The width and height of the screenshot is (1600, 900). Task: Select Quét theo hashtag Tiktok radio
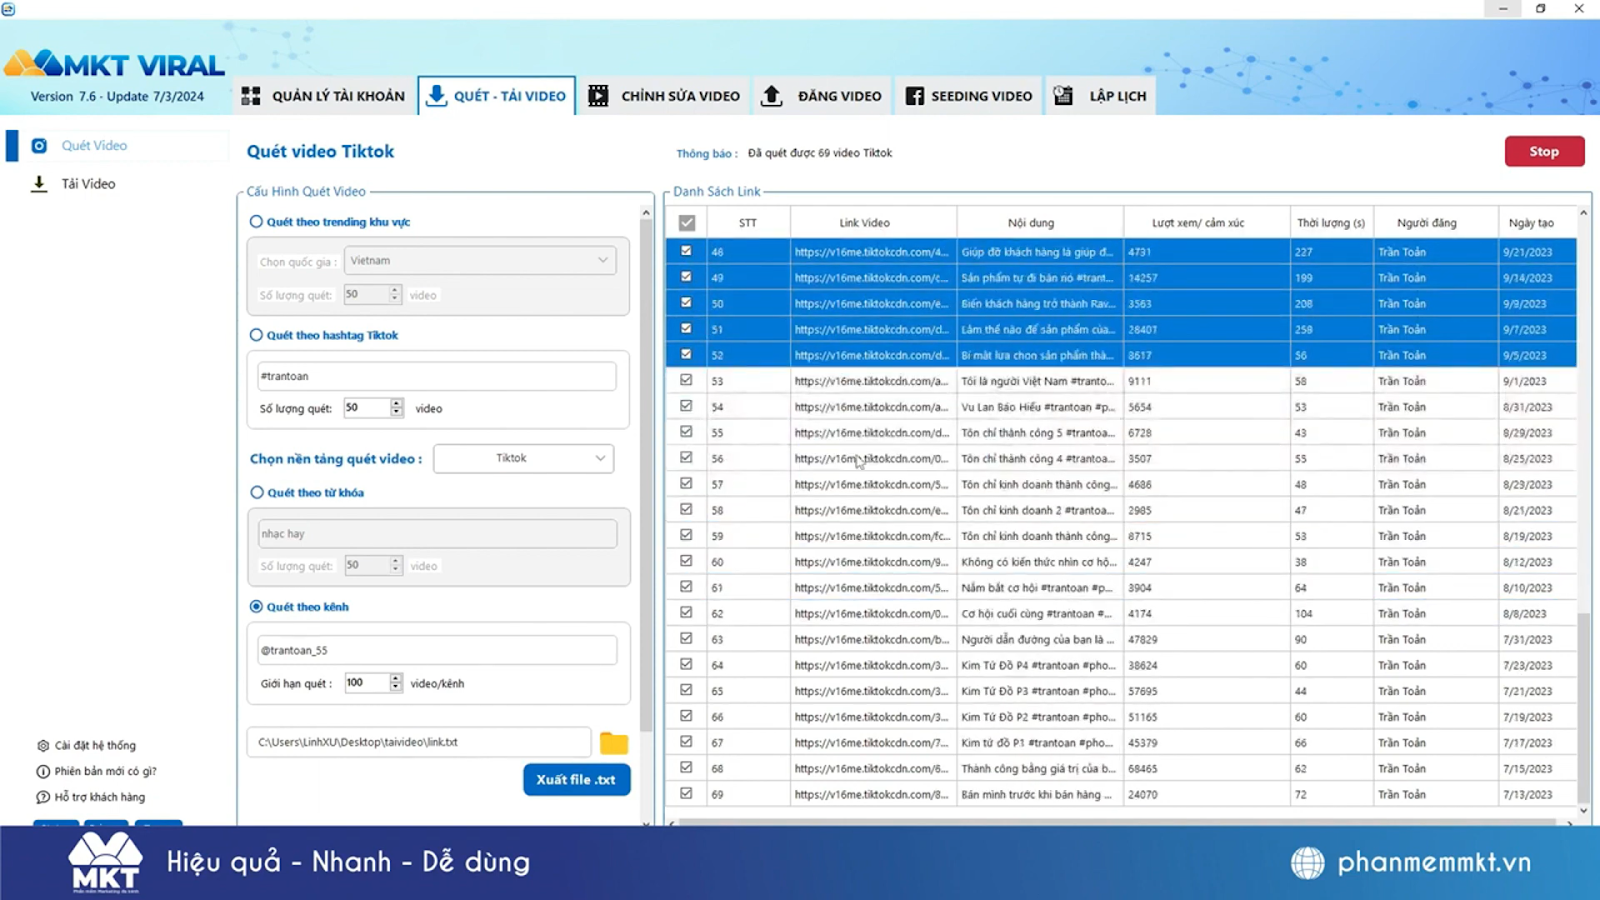point(256,335)
